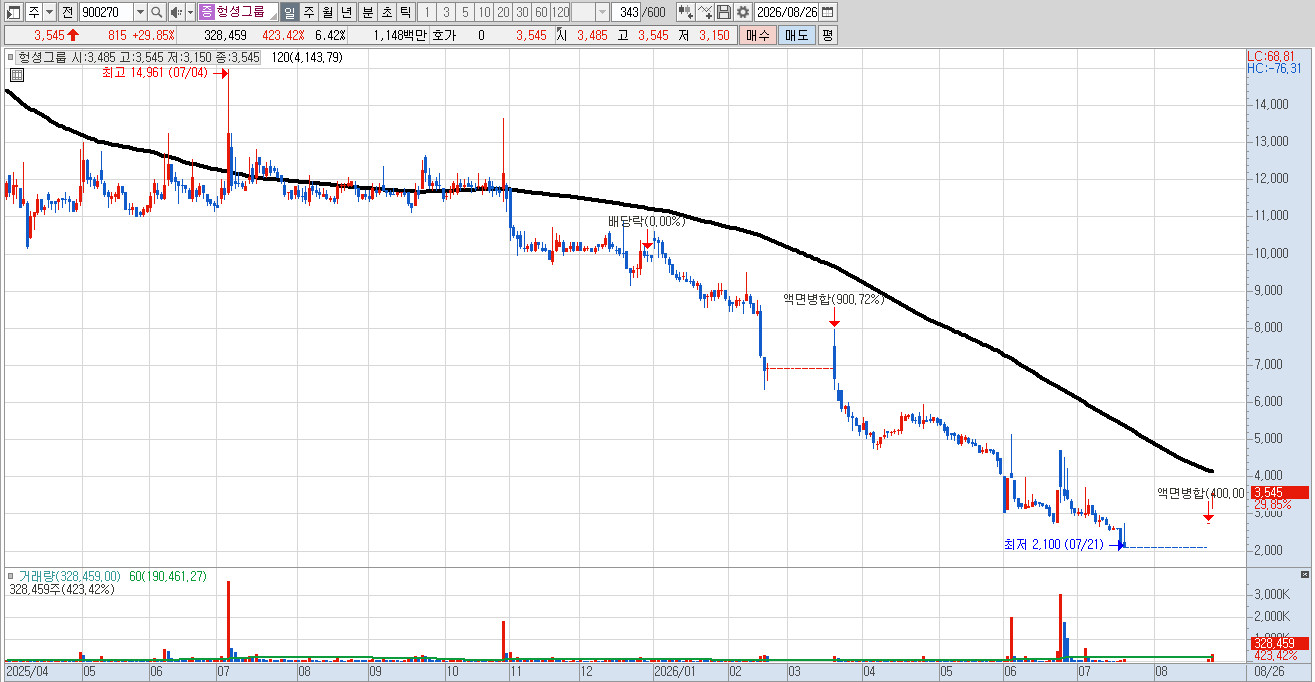Click the LC:68,81 indicator text
Image resolution: width=1315 pixels, height=682 pixels.
(x=1272, y=56)
